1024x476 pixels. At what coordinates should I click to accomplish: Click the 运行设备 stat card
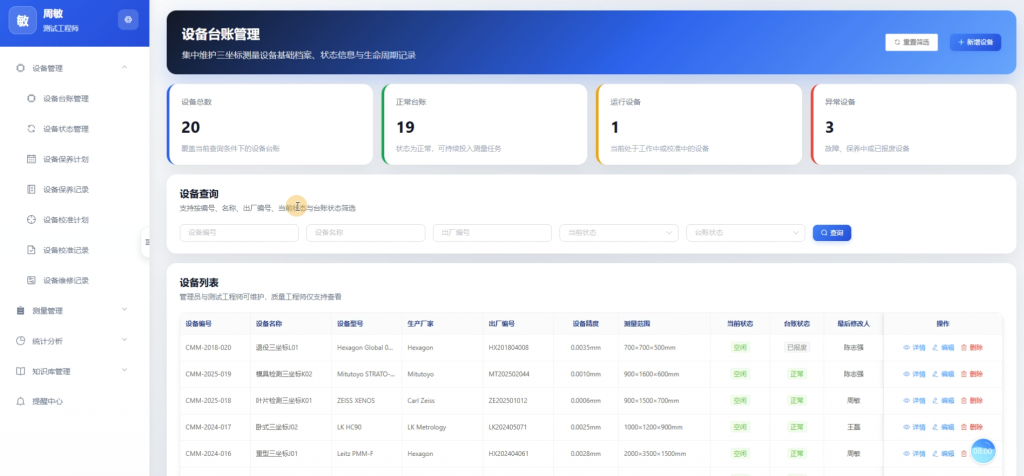(699, 124)
